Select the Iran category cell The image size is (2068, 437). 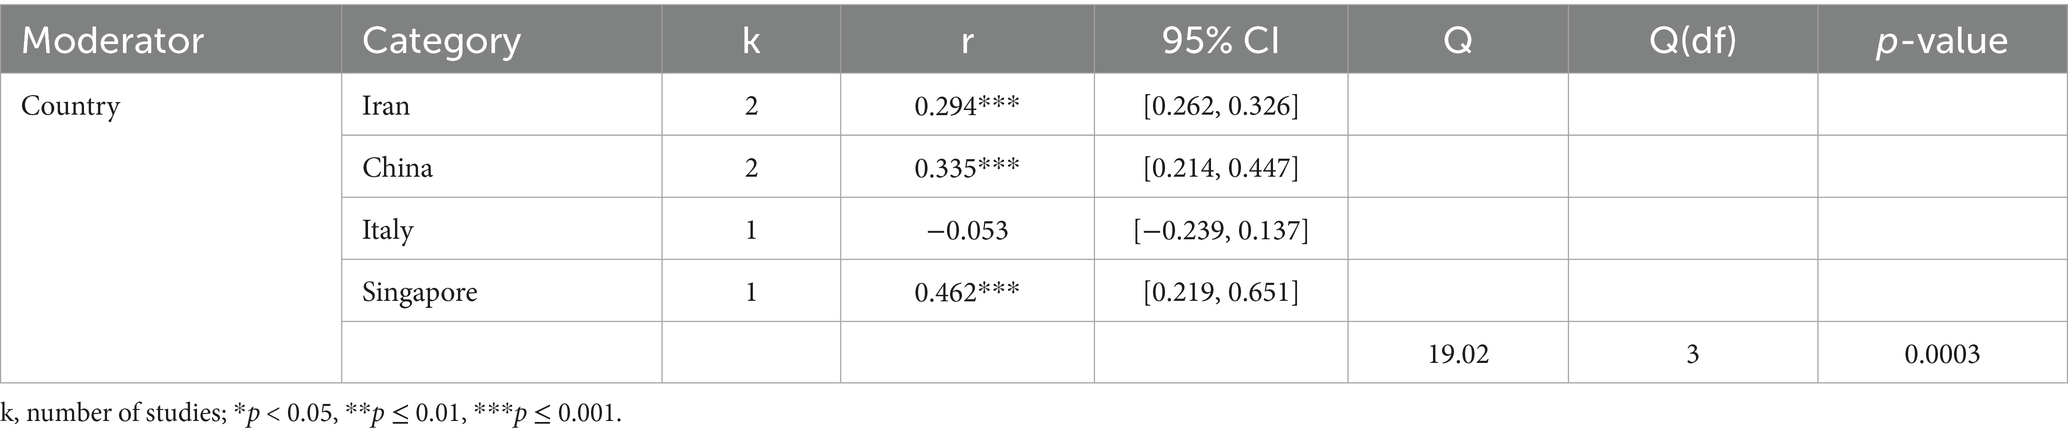click(386, 106)
